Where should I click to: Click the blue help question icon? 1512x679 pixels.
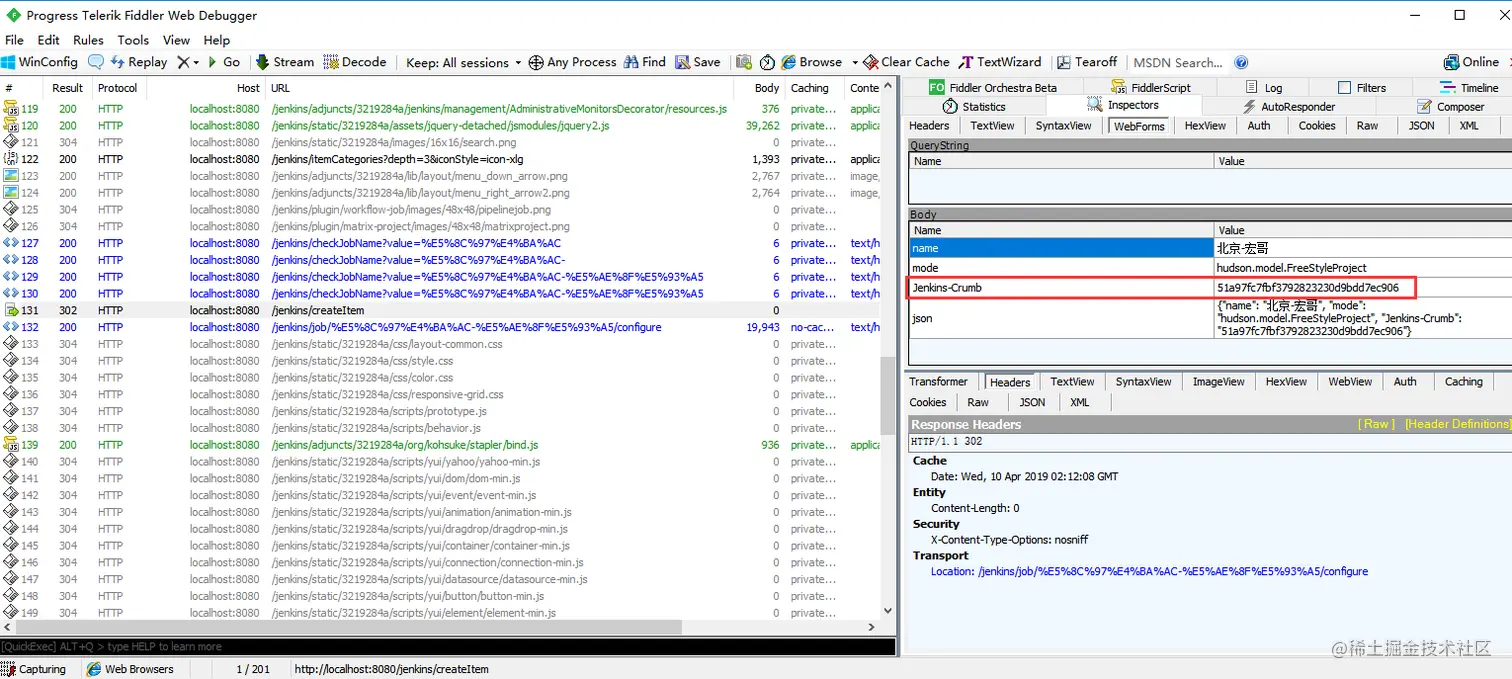pyautogui.click(x=1241, y=62)
